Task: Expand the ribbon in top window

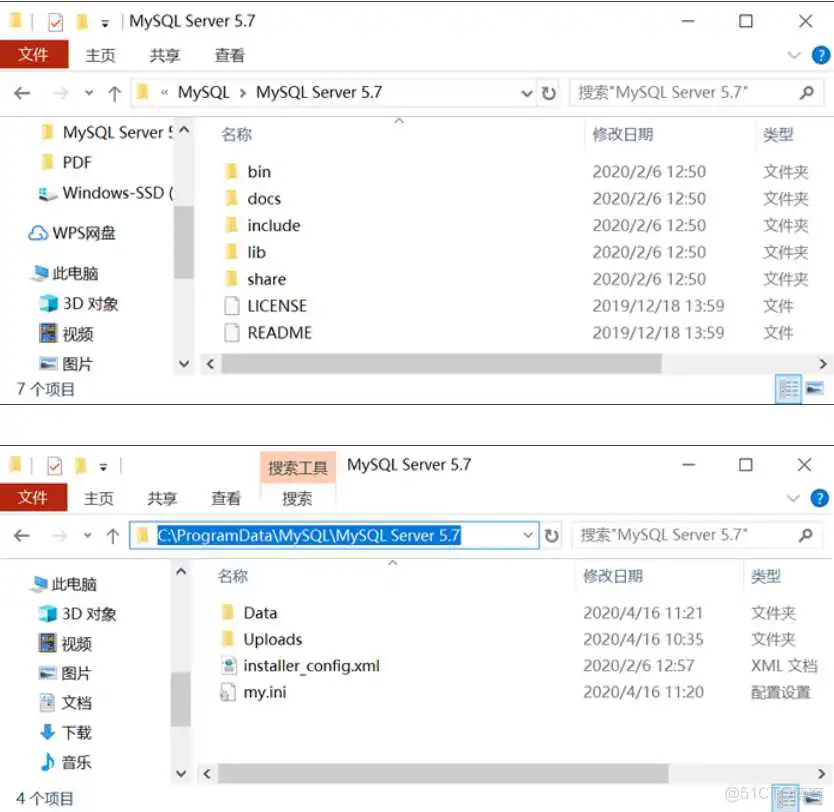Action: [x=794, y=55]
